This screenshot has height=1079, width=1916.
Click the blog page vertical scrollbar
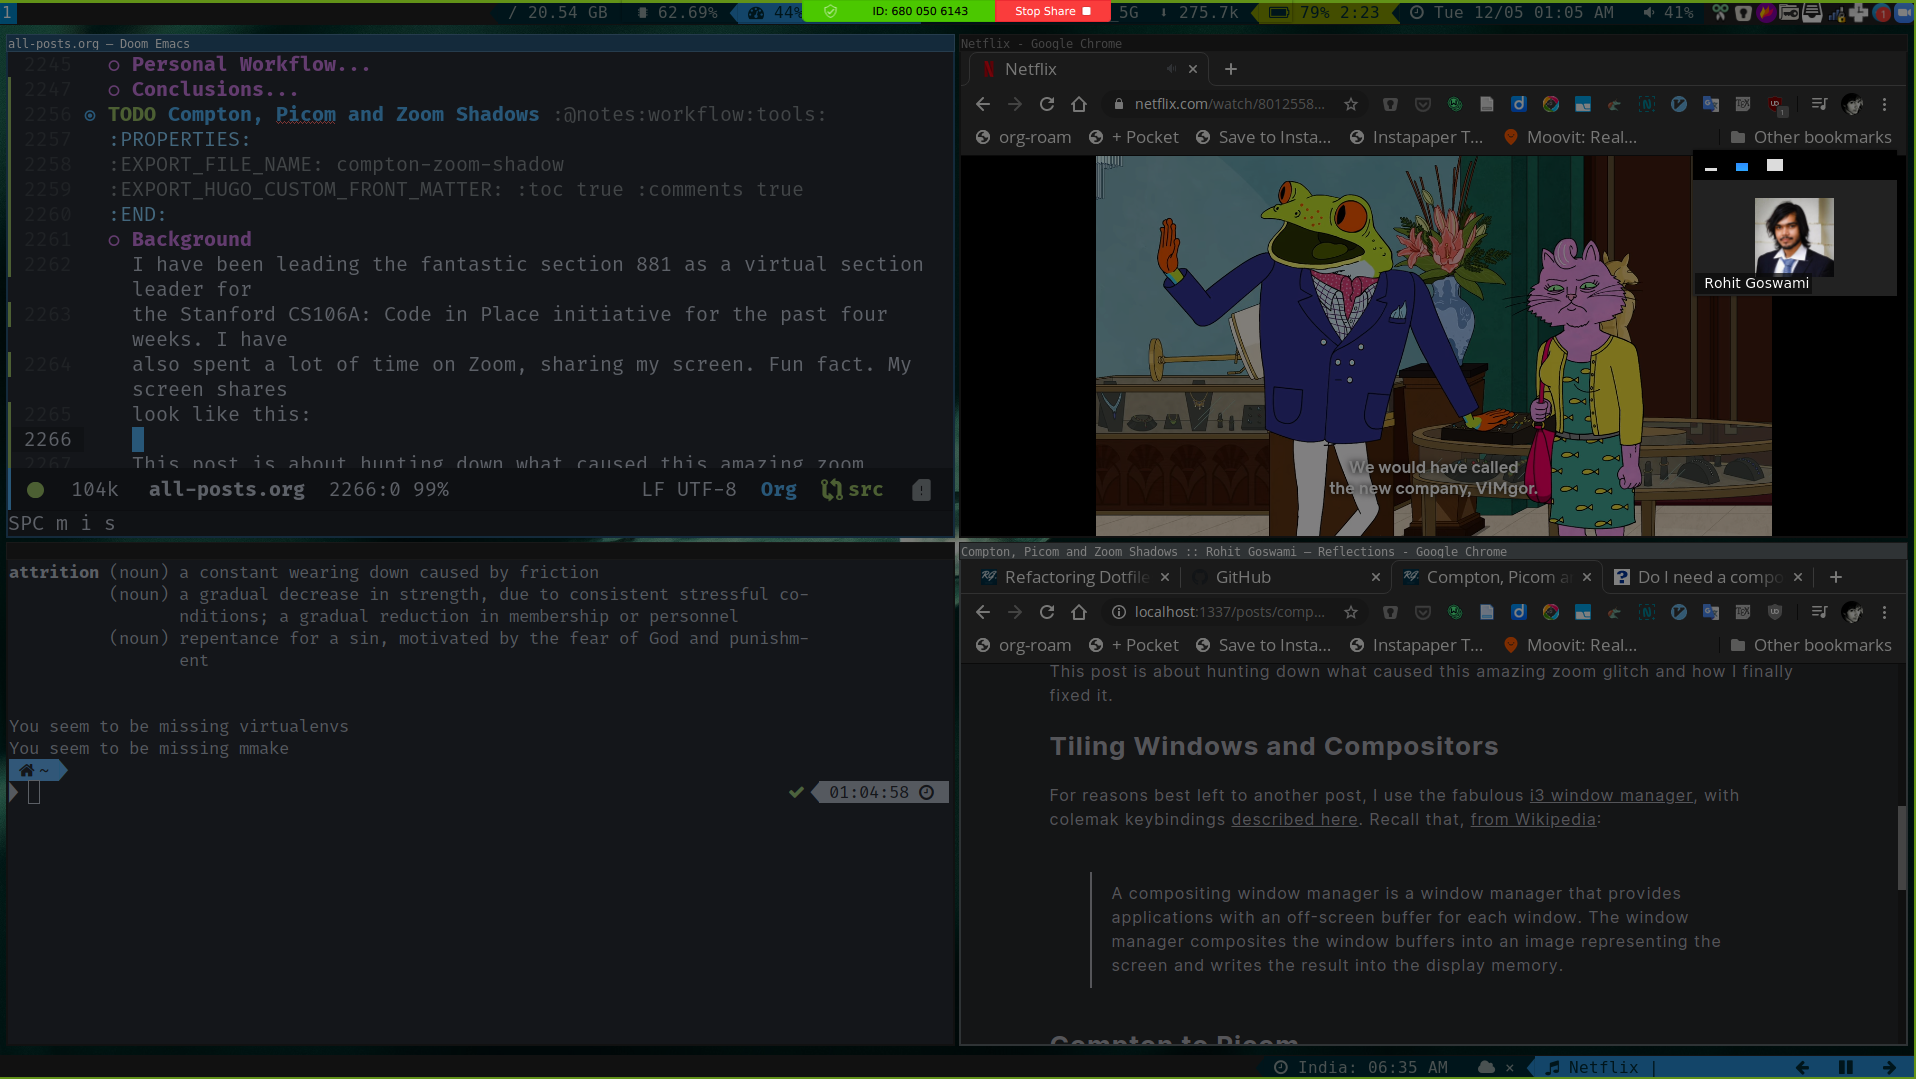(x=1901, y=846)
